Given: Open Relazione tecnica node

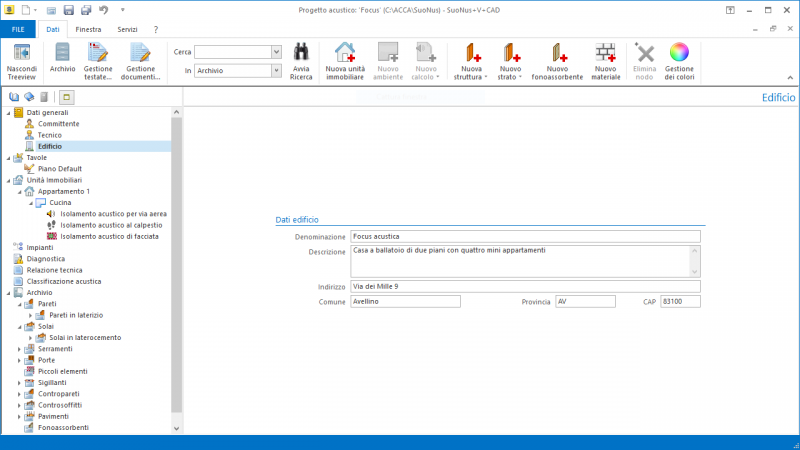Looking at the screenshot, I should tap(54, 270).
